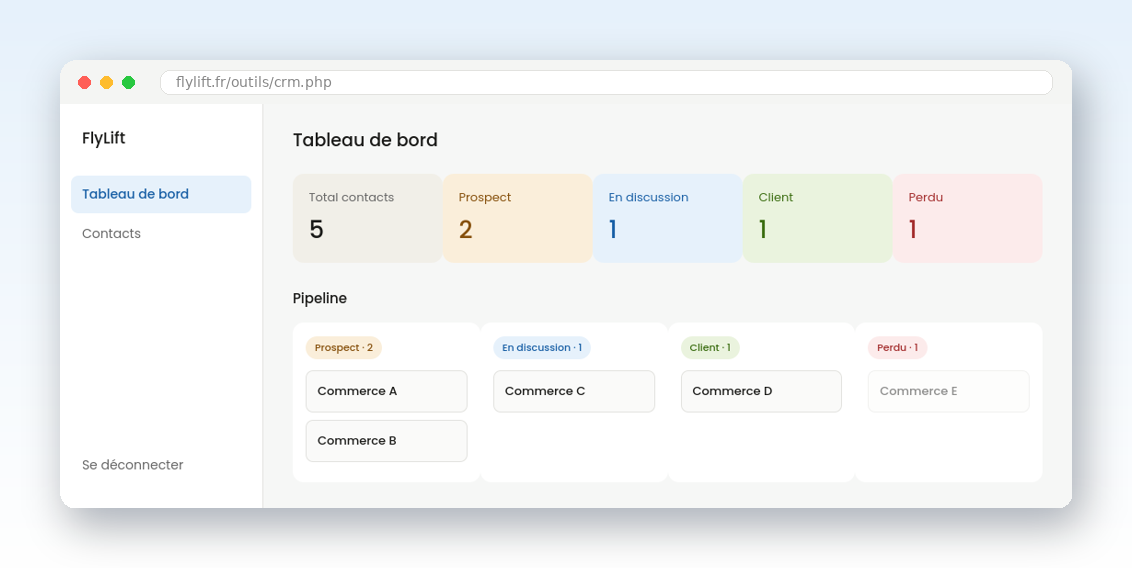Select the En discussion stat card
The image size is (1132, 568).
click(x=668, y=218)
